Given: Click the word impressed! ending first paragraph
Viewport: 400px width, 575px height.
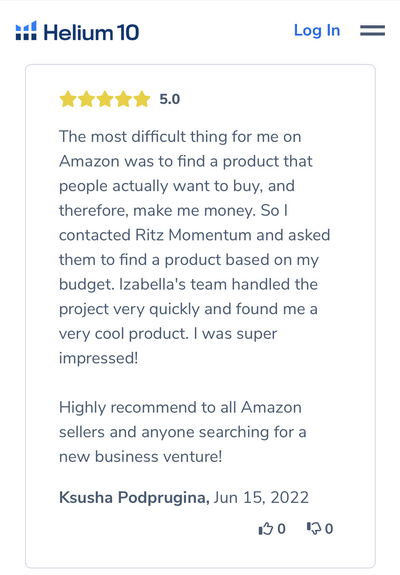Looking at the screenshot, I should [99, 358].
